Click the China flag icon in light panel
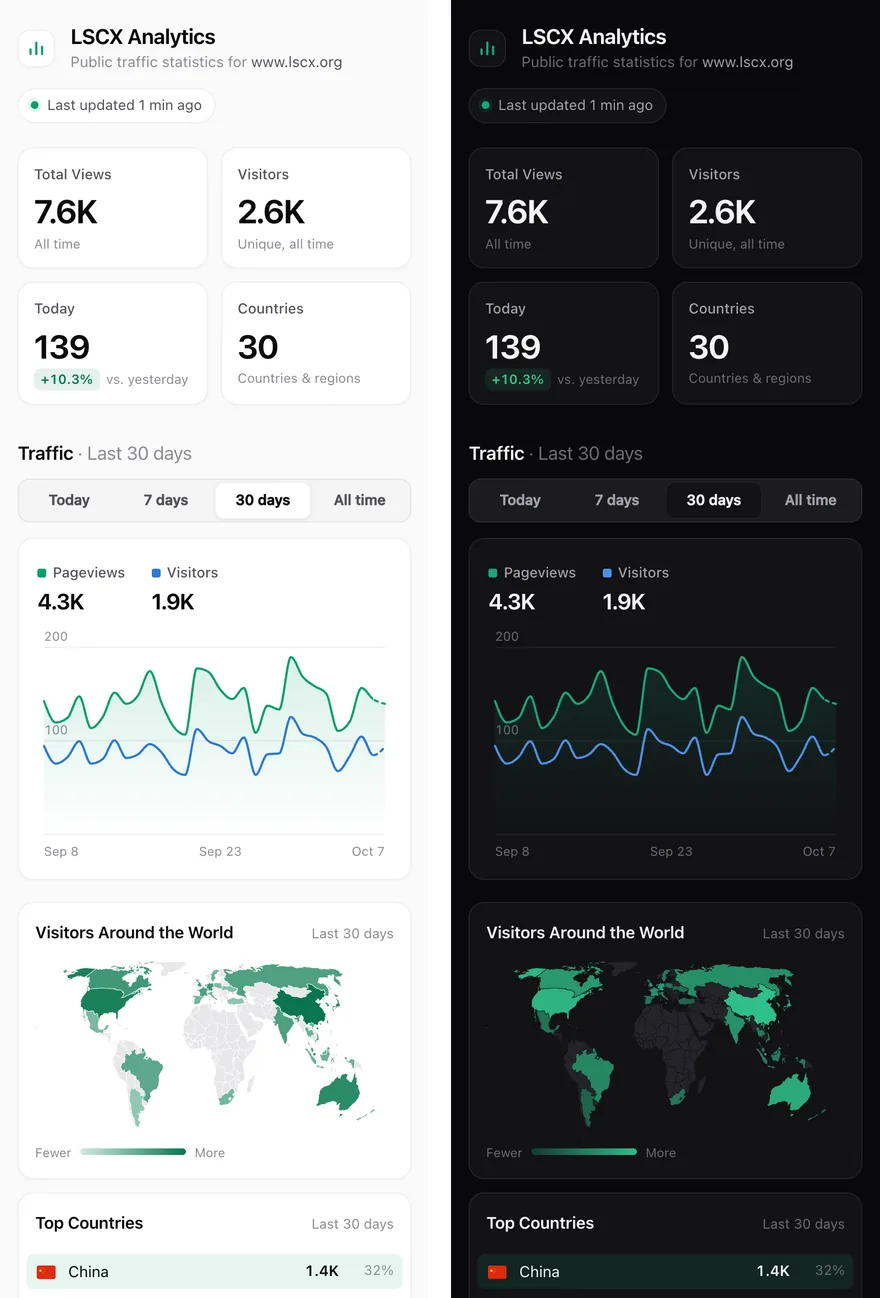Screen dimensions: 880x1298 (46, 1272)
